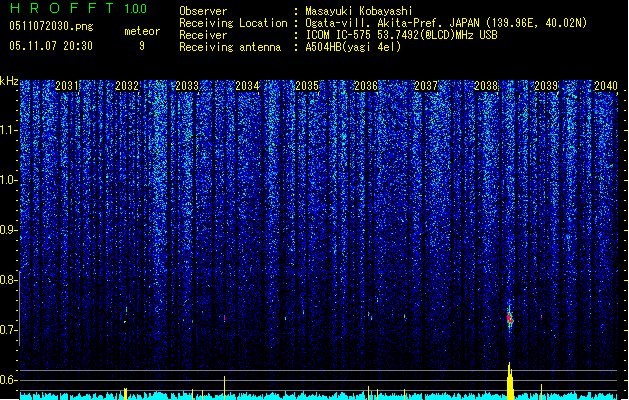The image size is (629, 400).
Task: Click the 'Receiving Location' label
Action: coord(233,23)
